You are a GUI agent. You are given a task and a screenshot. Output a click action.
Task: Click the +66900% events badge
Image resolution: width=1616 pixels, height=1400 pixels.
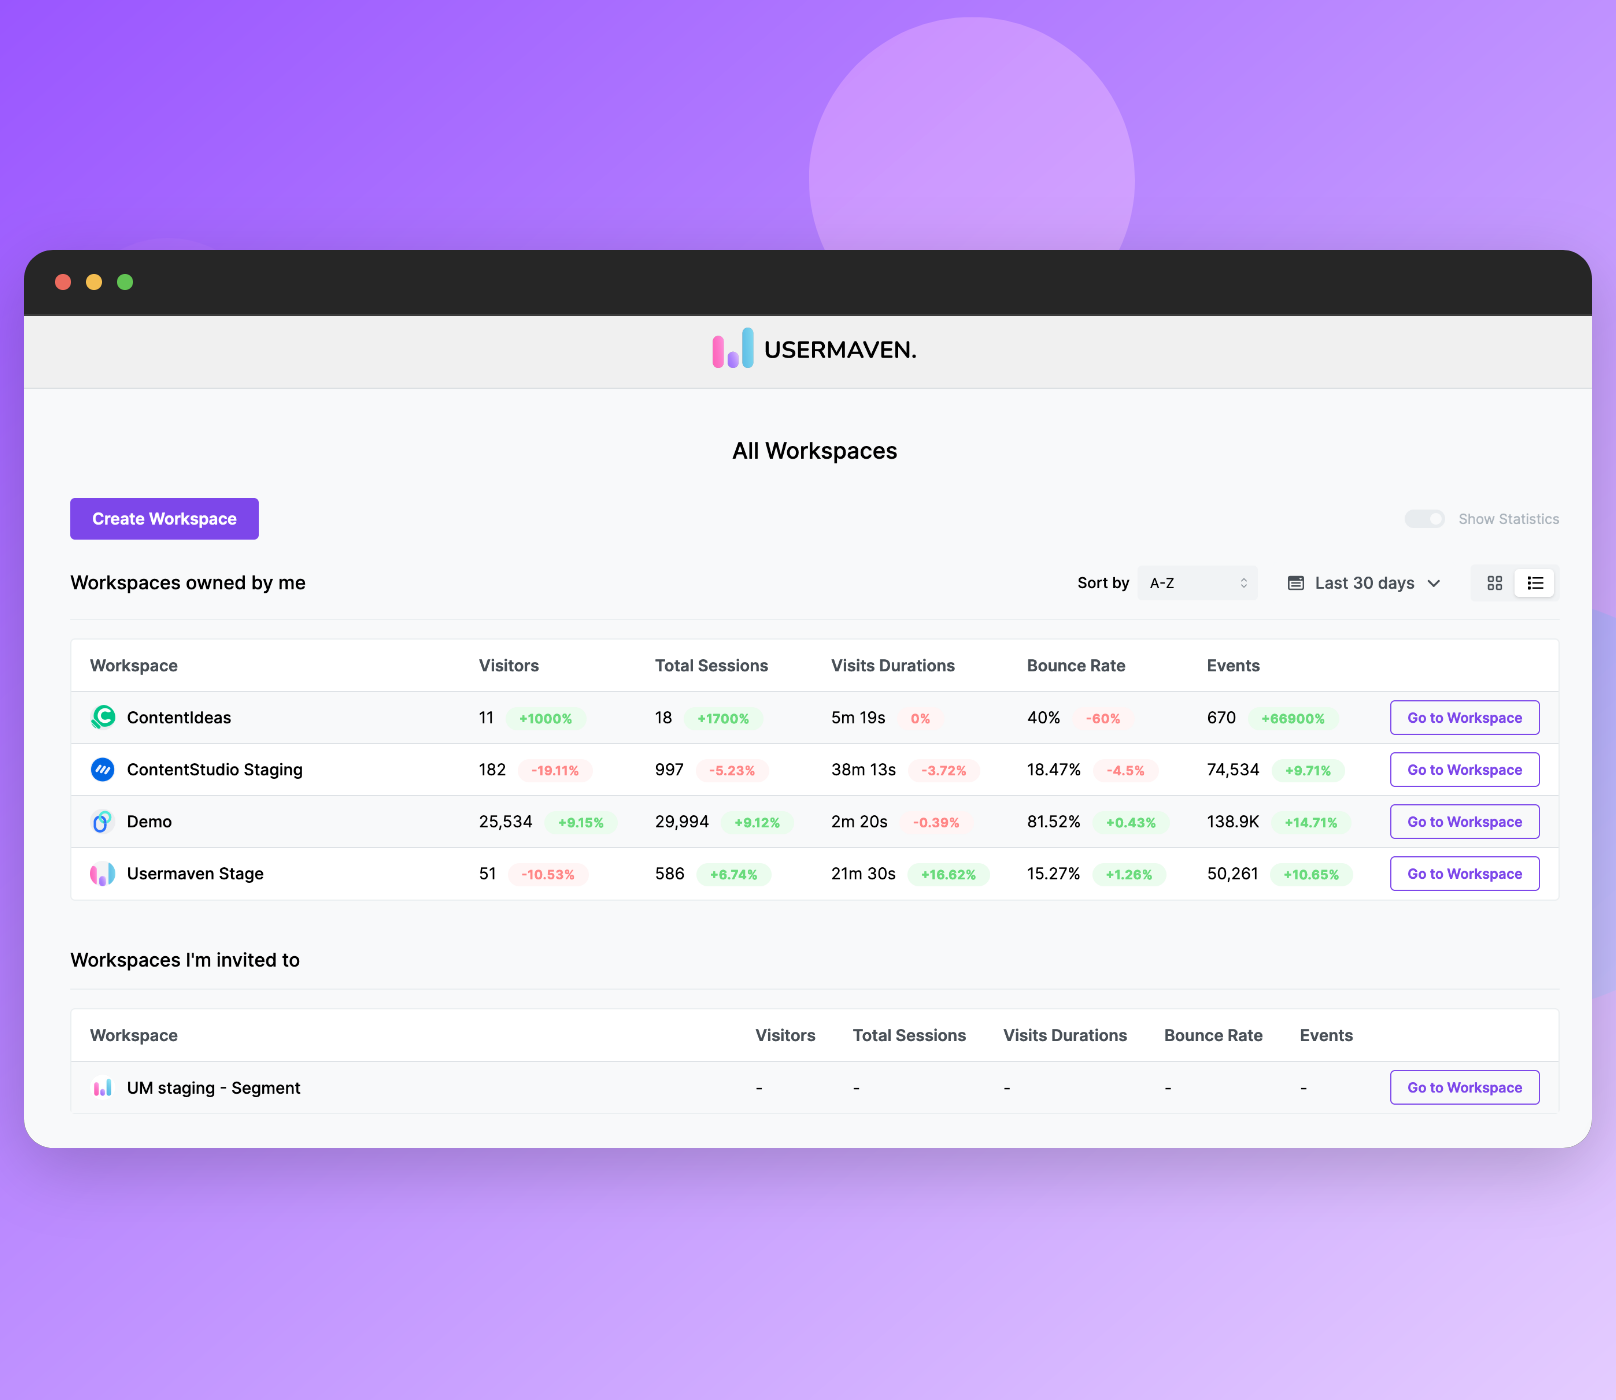click(1292, 718)
